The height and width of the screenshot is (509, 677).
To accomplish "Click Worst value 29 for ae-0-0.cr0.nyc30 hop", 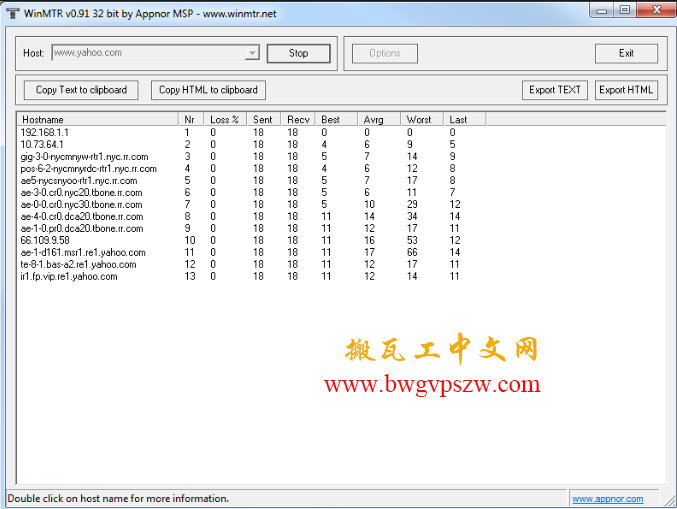I will [412, 205].
